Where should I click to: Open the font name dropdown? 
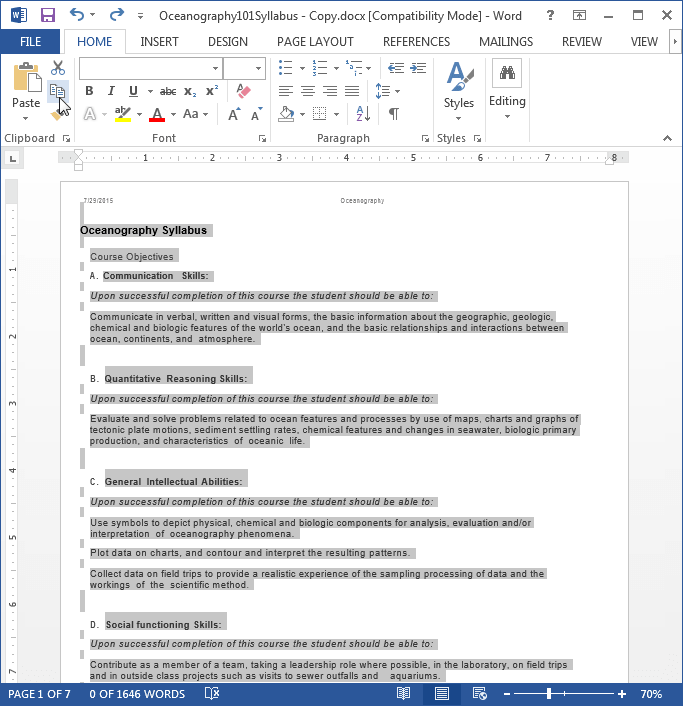point(215,68)
